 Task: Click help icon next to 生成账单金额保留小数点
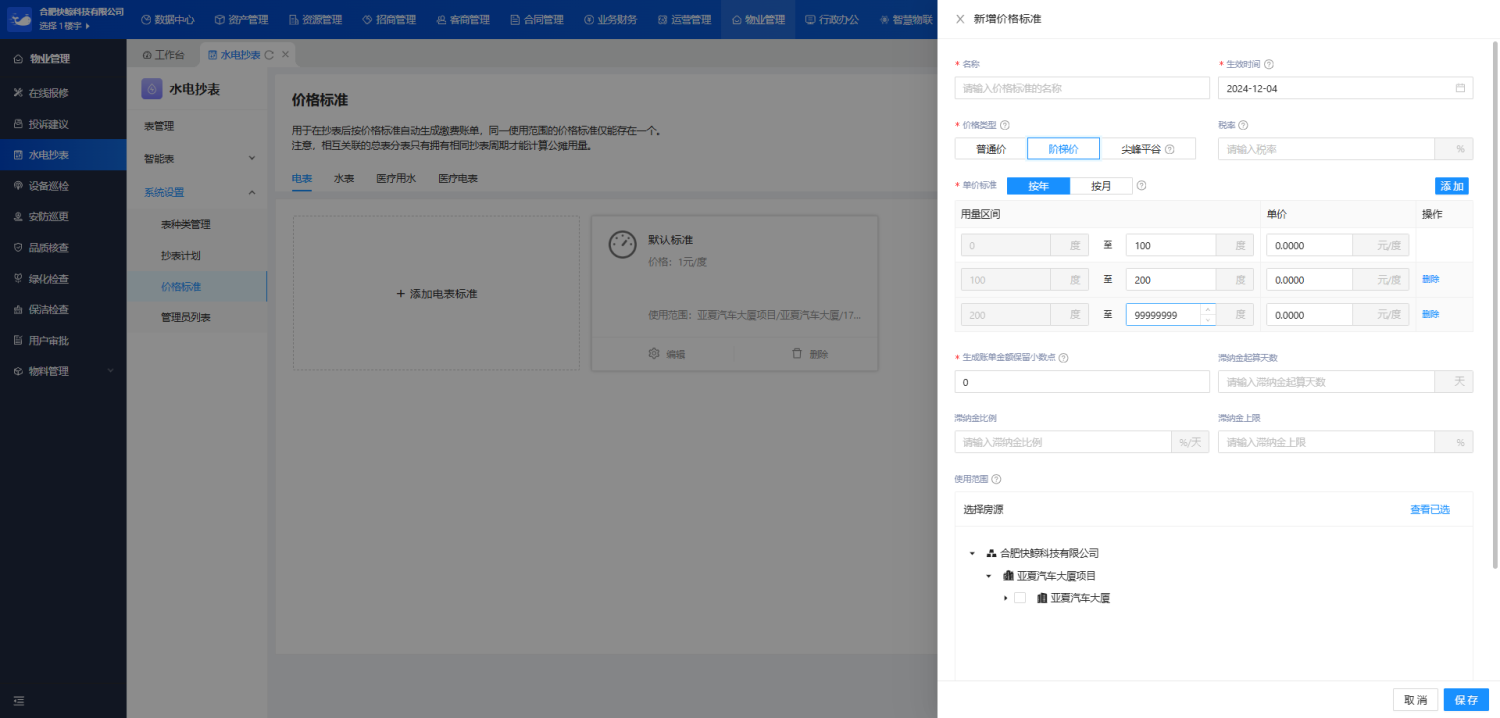point(1063,358)
